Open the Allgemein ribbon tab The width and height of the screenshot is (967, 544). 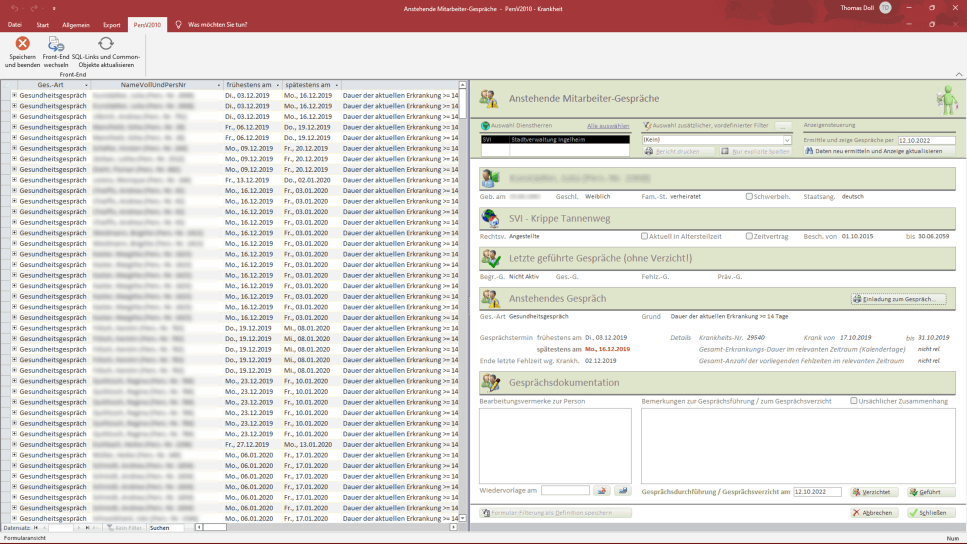76,24
